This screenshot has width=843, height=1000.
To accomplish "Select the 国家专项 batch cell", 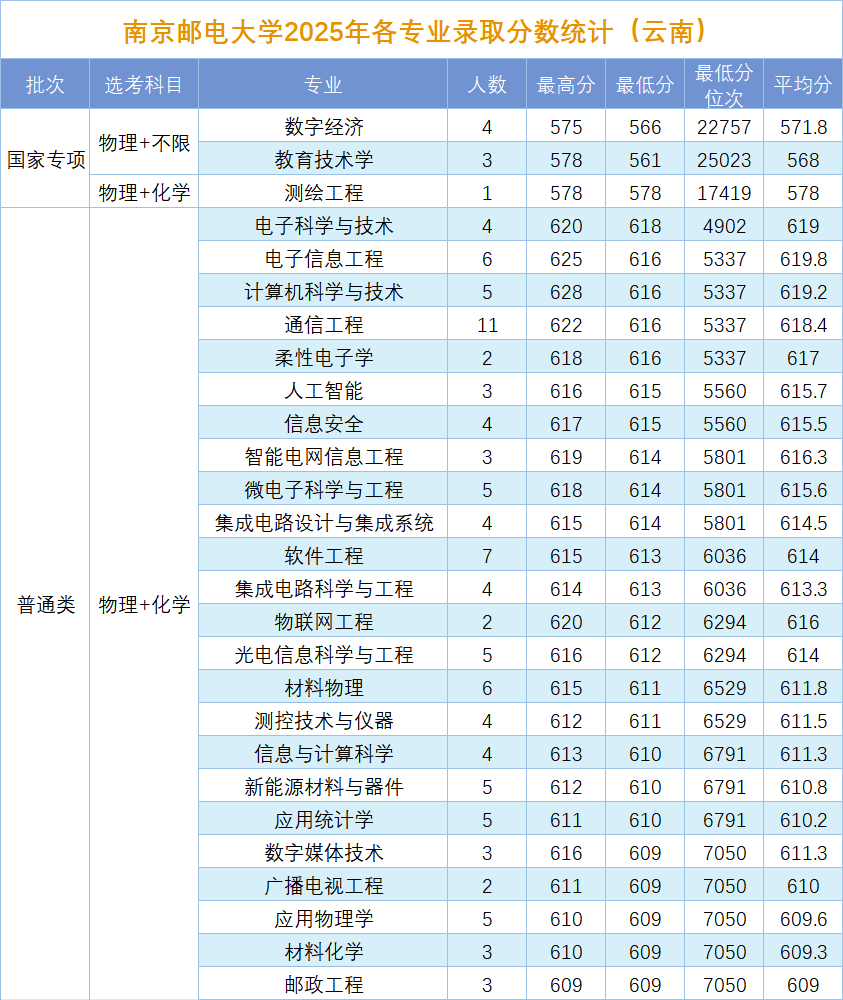I will coord(45,159).
